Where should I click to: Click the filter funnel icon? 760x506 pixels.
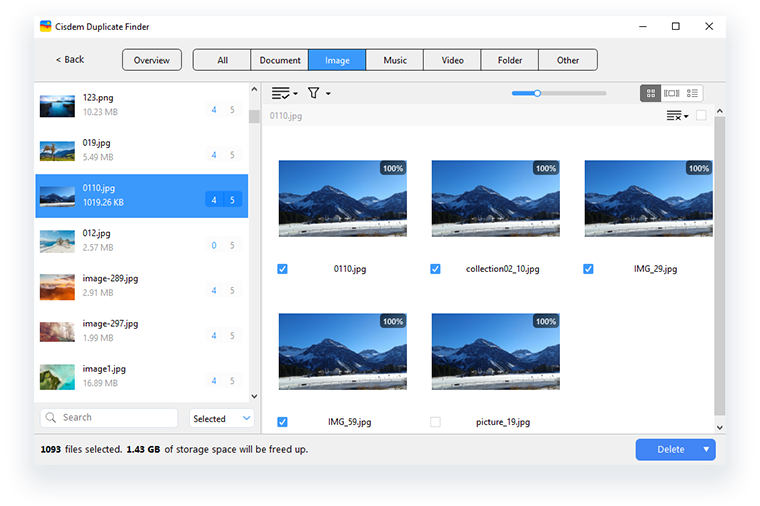[x=314, y=93]
